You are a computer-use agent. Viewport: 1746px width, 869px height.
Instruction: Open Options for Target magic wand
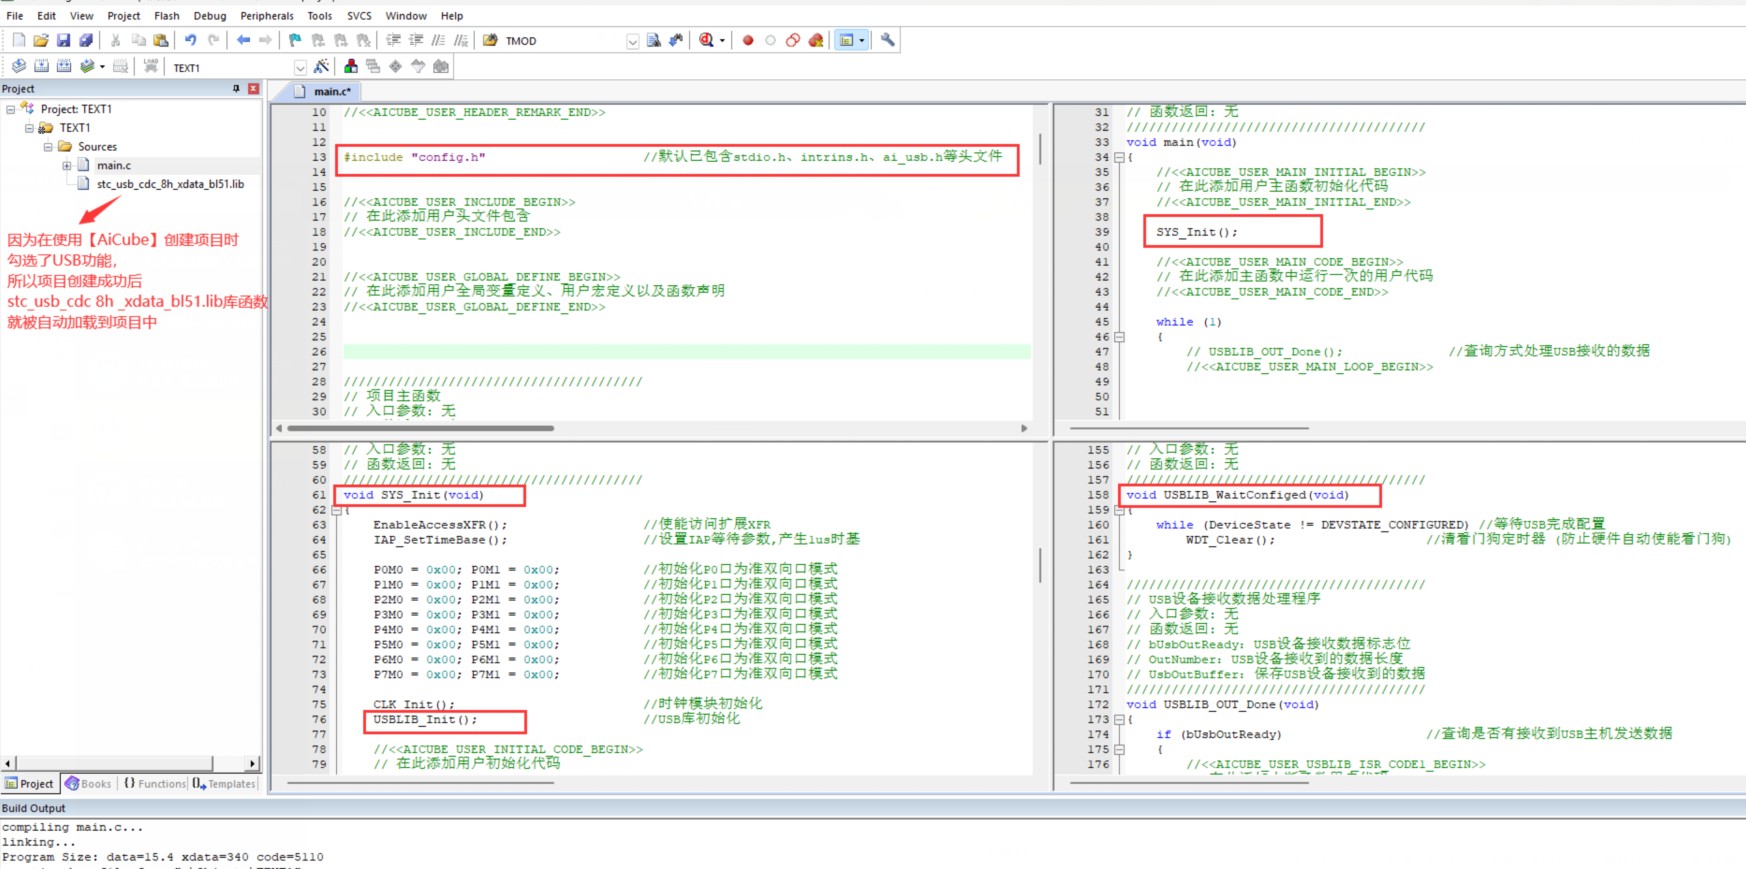(321, 66)
